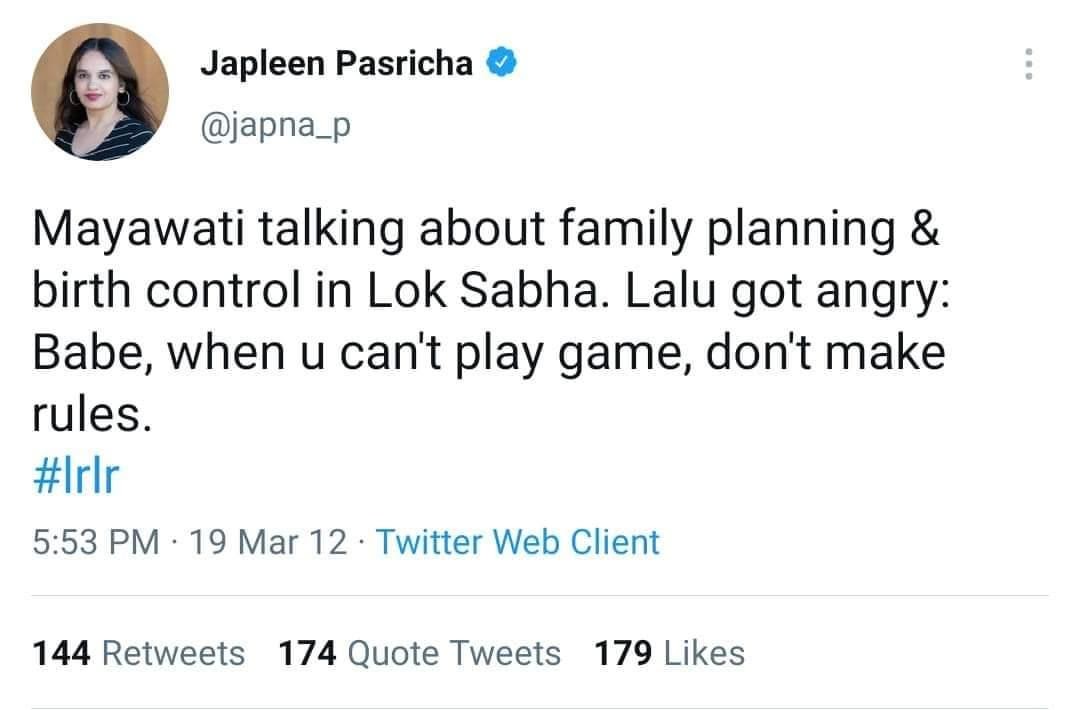The height and width of the screenshot is (710, 1080).
Task: Click the phrase Lok Sabha in the tweet
Action: [536, 292]
